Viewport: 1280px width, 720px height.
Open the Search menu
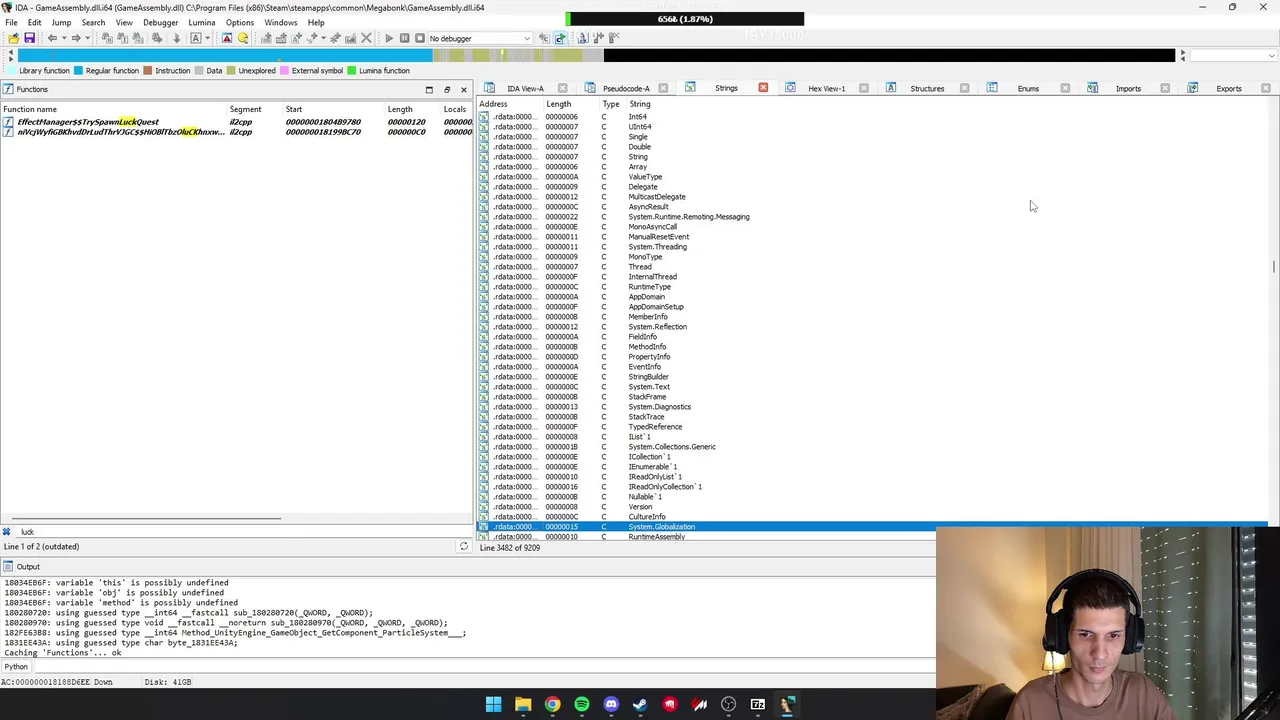(93, 22)
